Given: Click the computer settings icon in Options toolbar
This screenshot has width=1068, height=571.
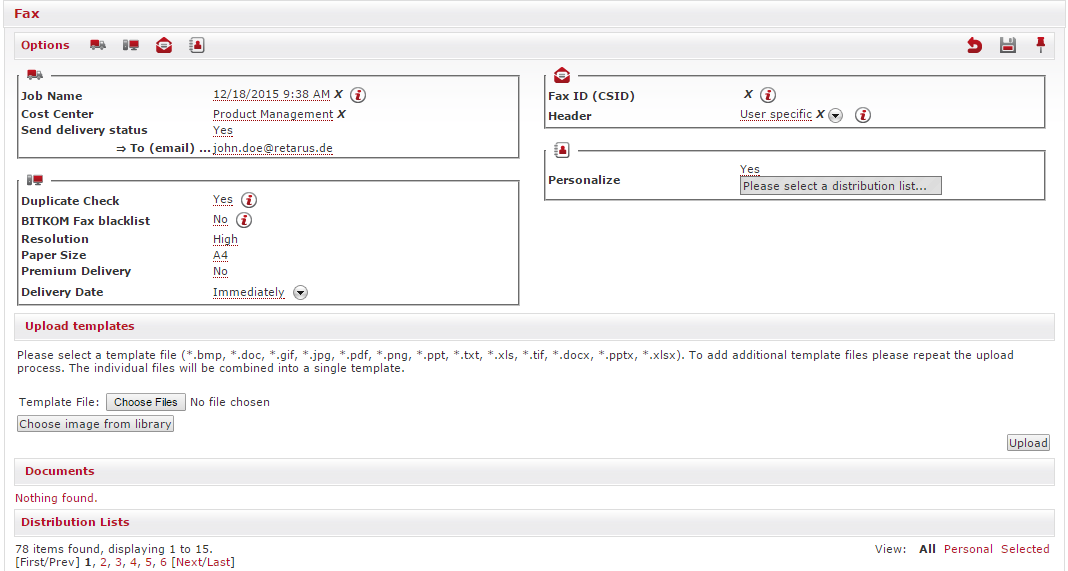Looking at the screenshot, I should (131, 45).
